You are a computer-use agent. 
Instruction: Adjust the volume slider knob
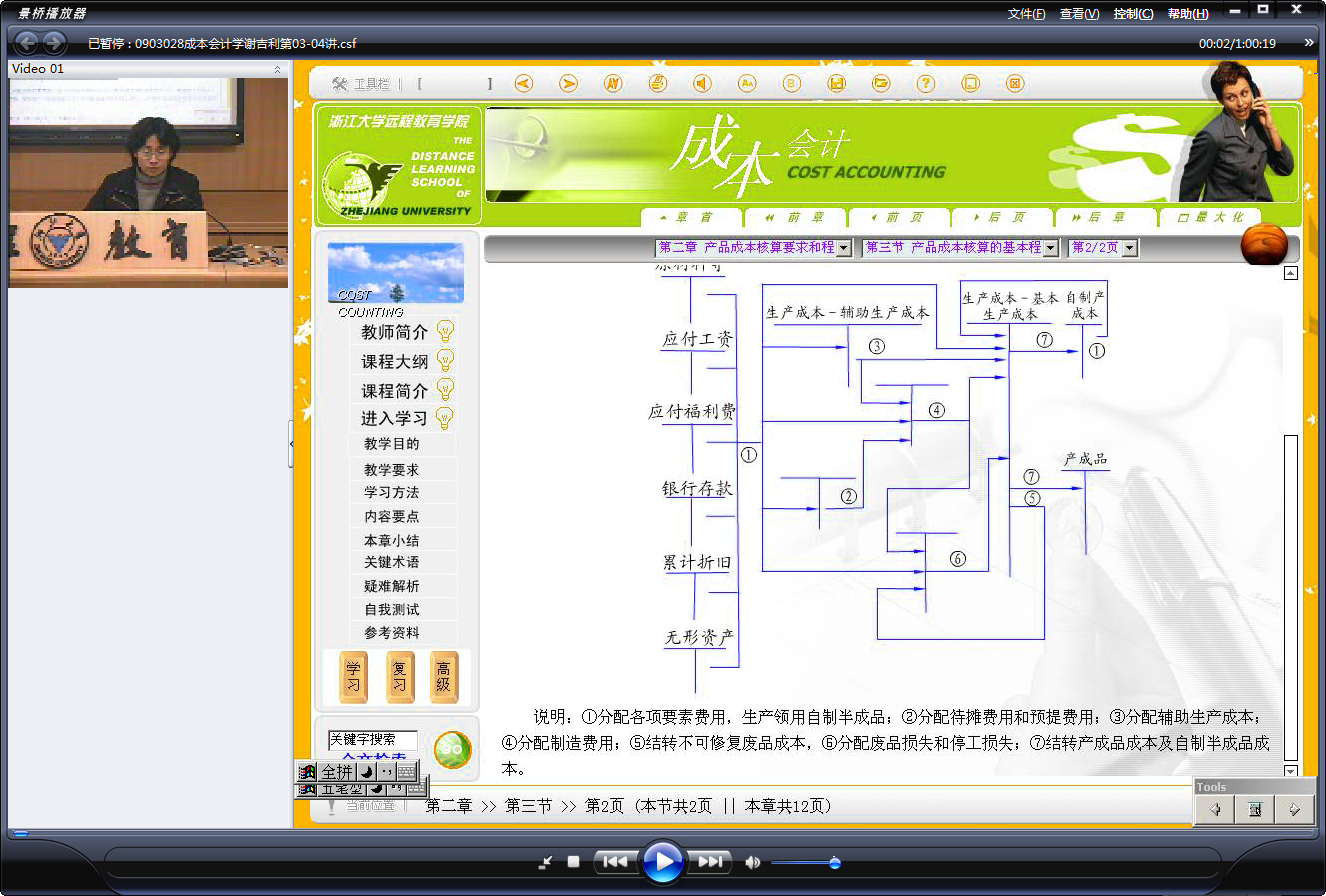pyautogui.click(x=835, y=862)
